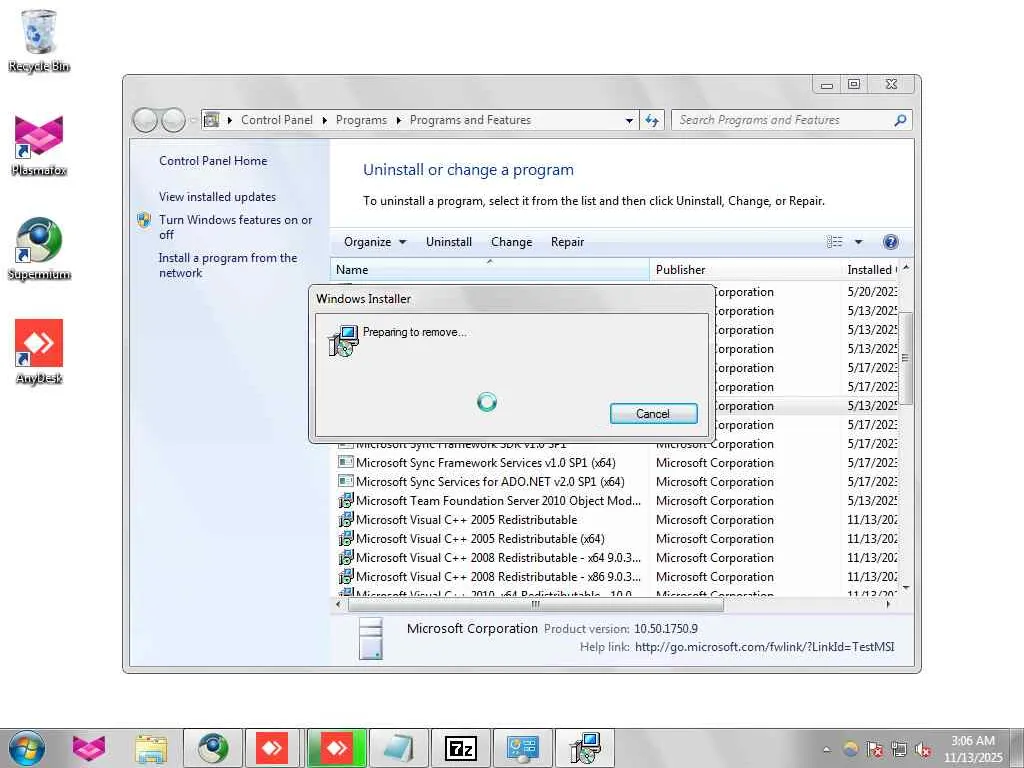The width and height of the screenshot is (1024, 768).
Task: Open Windows Explorer from the taskbar
Action: [x=151, y=748]
